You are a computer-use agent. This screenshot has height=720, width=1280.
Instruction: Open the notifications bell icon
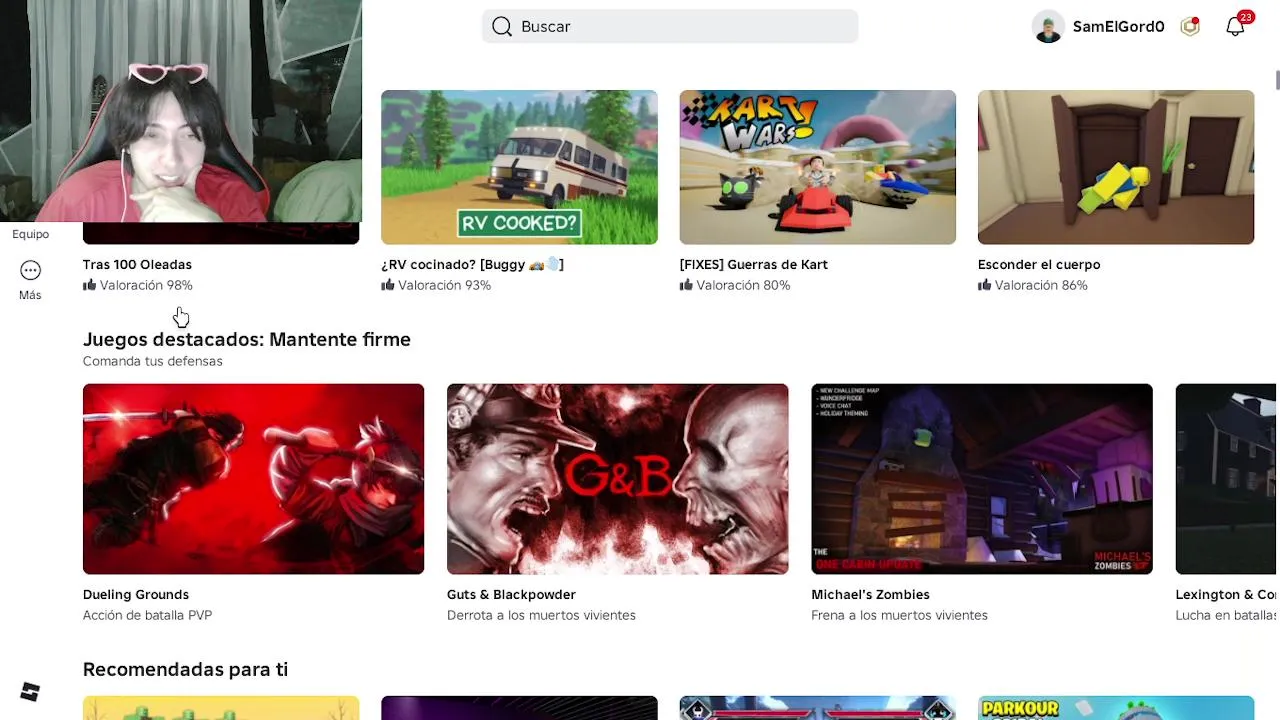(1235, 27)
